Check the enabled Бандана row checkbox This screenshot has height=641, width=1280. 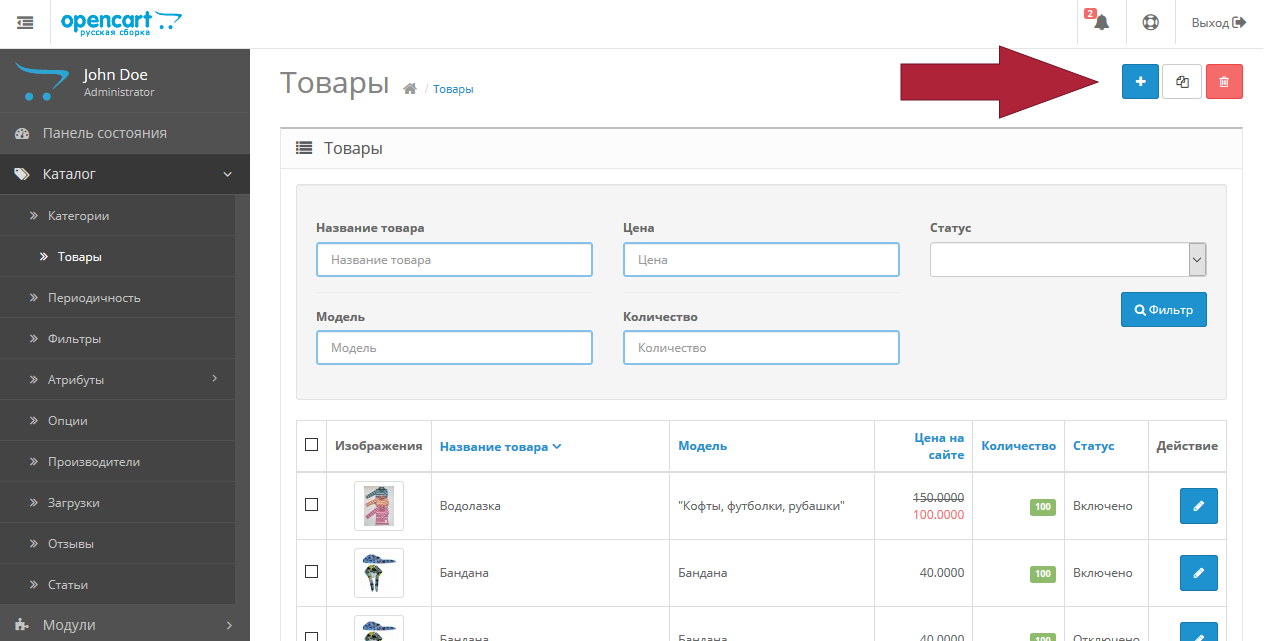[311, 572]
